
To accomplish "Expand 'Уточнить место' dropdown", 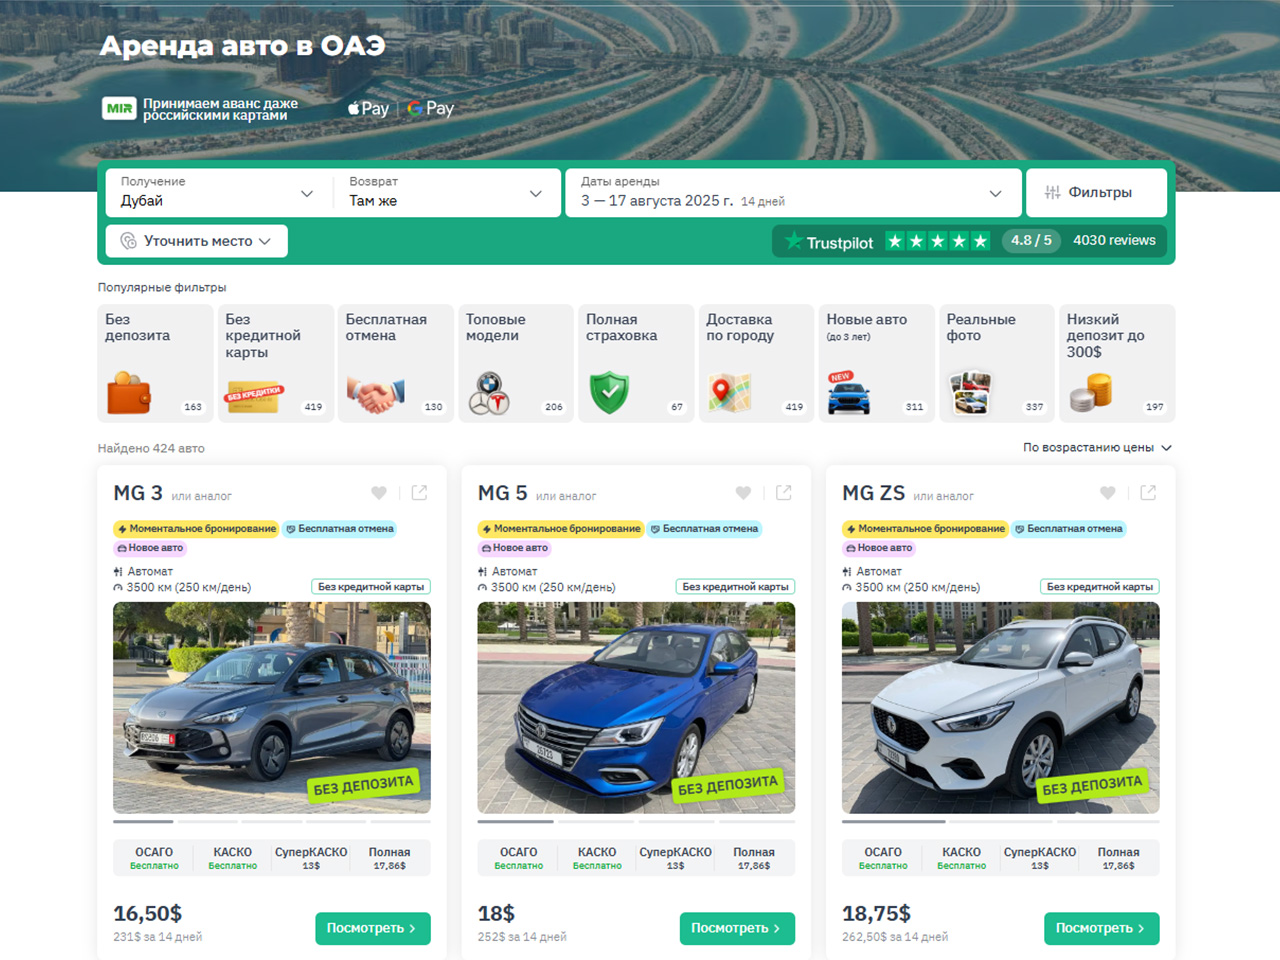I will [x=196, y=241].
